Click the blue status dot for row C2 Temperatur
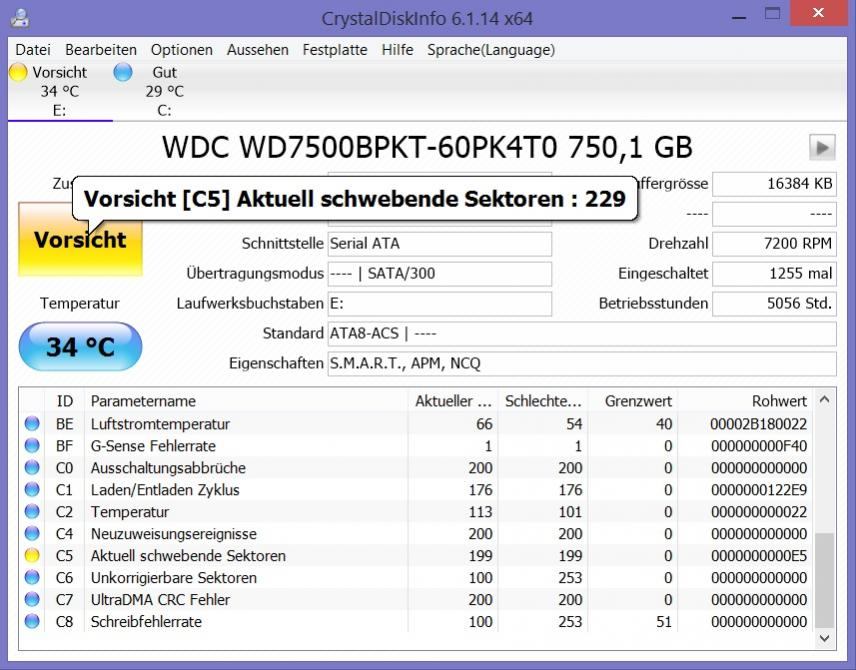856x670 pixels. (32, 511)
